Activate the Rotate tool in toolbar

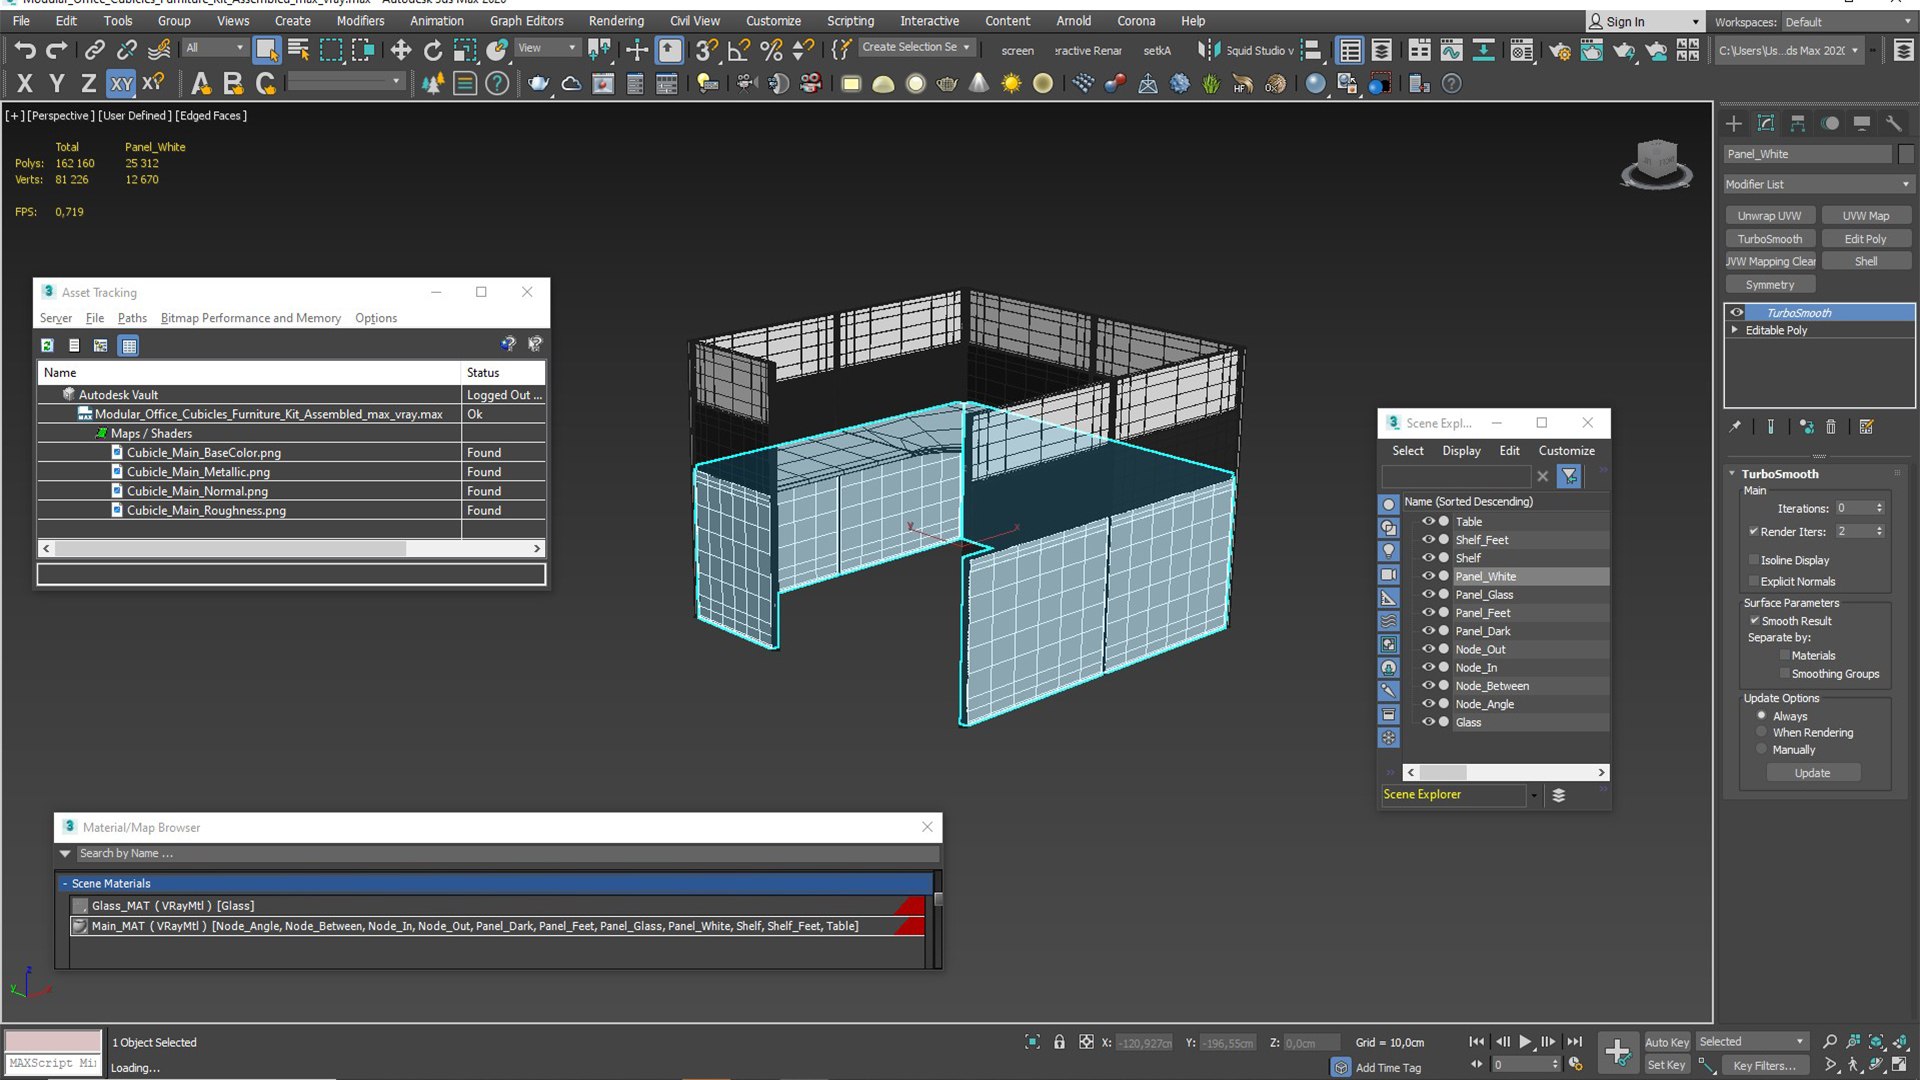(433, 50)
